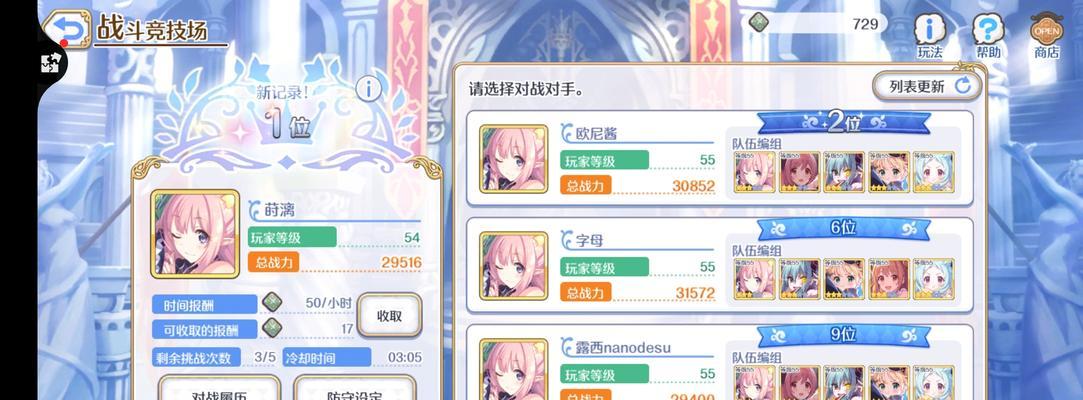Click 欧尼酱's player avatar portrait
Image resolution: width=1083 pixels, height=400 pixels.
513,159
